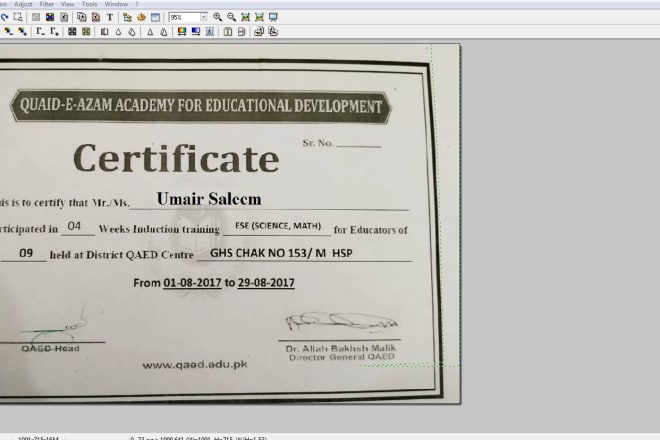Viewport: 660px width, 440px height.
Task: Open the Window menu
Action: pyautogui.click(x=116, y=4)
